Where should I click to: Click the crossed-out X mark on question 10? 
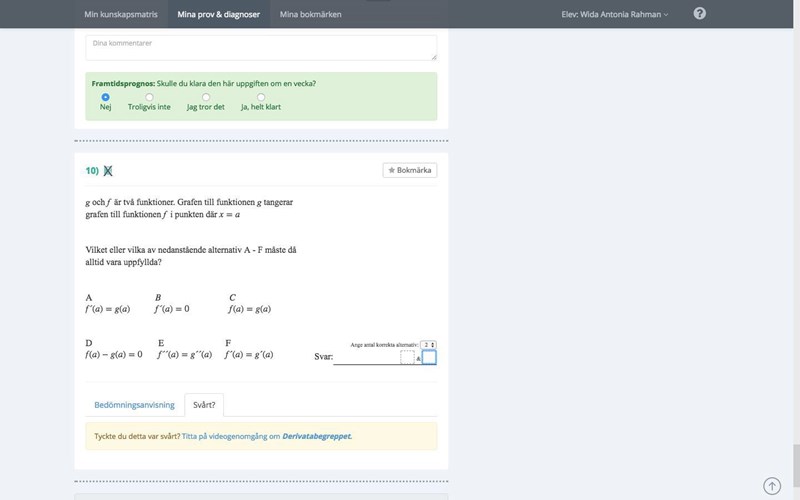tap(108, 171)
